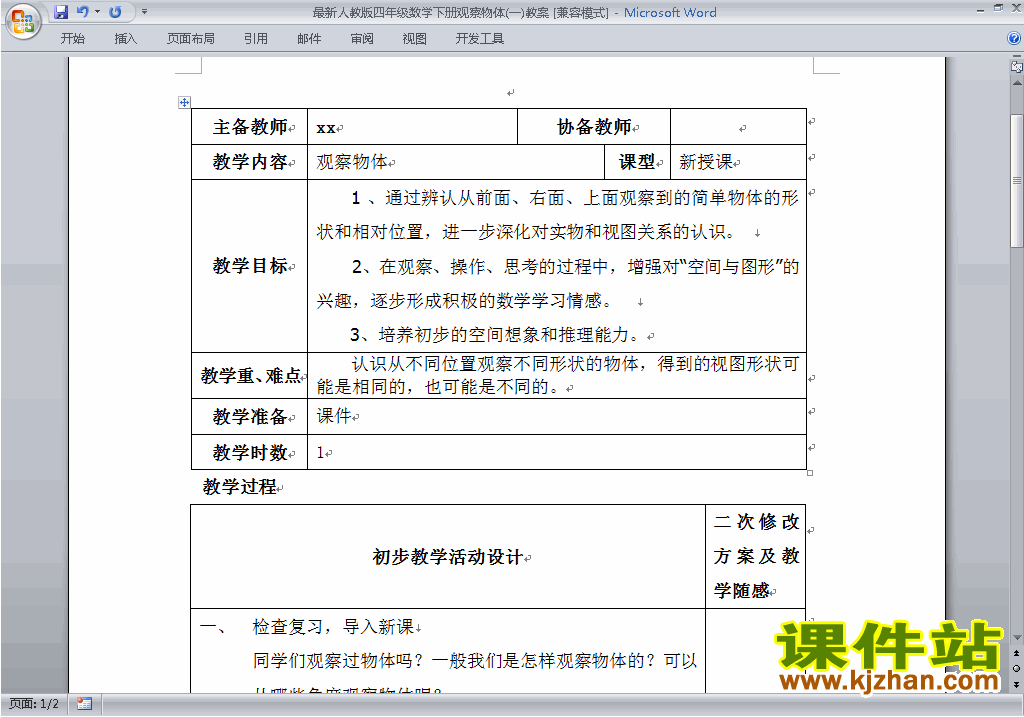
Task: Undo the last action
Action: tap(82, 12)
